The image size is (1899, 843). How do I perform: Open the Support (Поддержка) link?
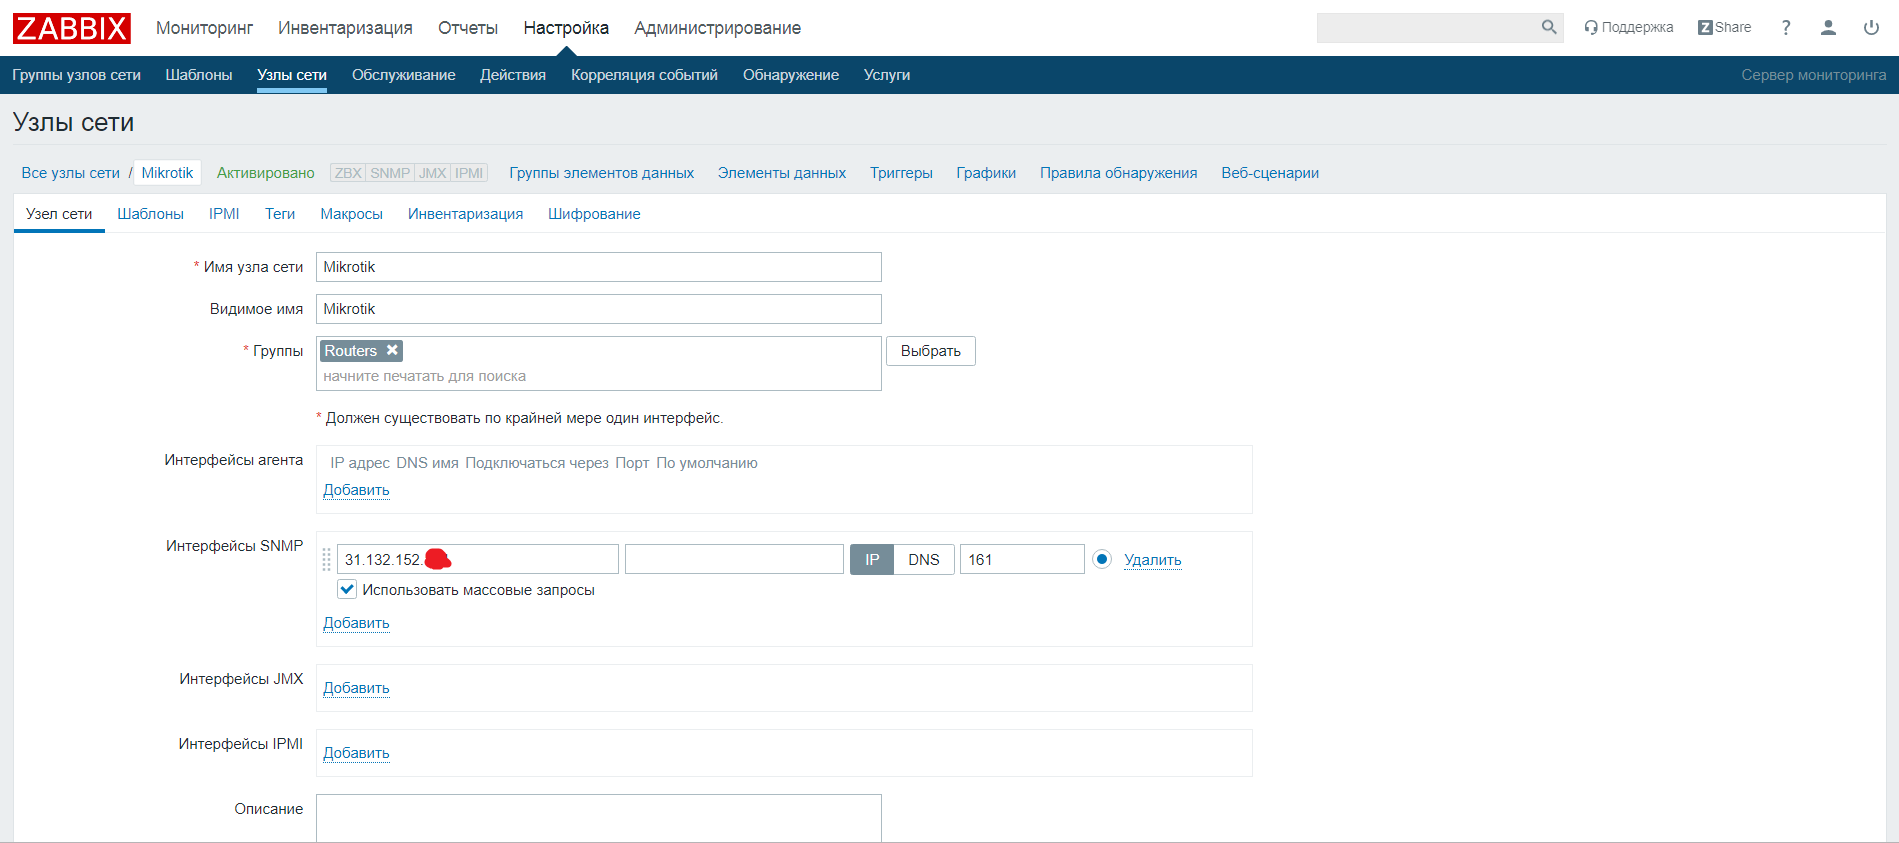click(x=1628, y=27)
